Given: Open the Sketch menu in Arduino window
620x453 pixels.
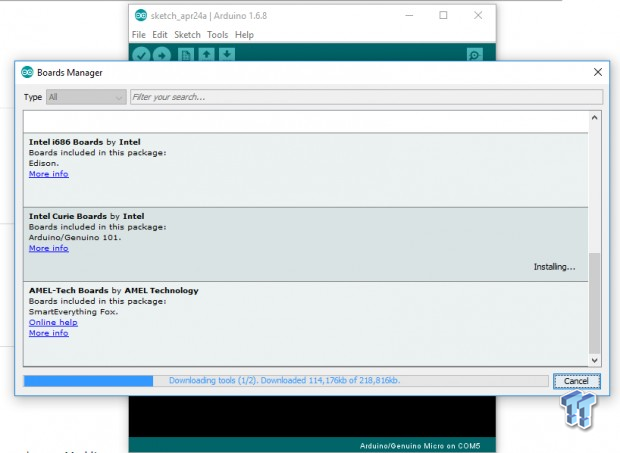Looking at the screenshot, I should tap(187, 35).
